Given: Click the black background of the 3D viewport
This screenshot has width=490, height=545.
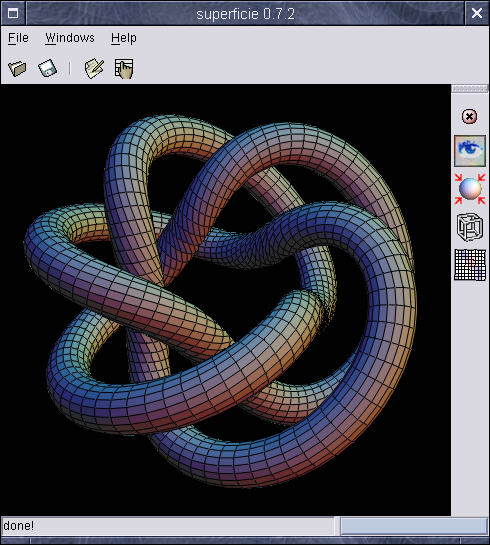Looking at the screenshot, I should tap(52, 139).
